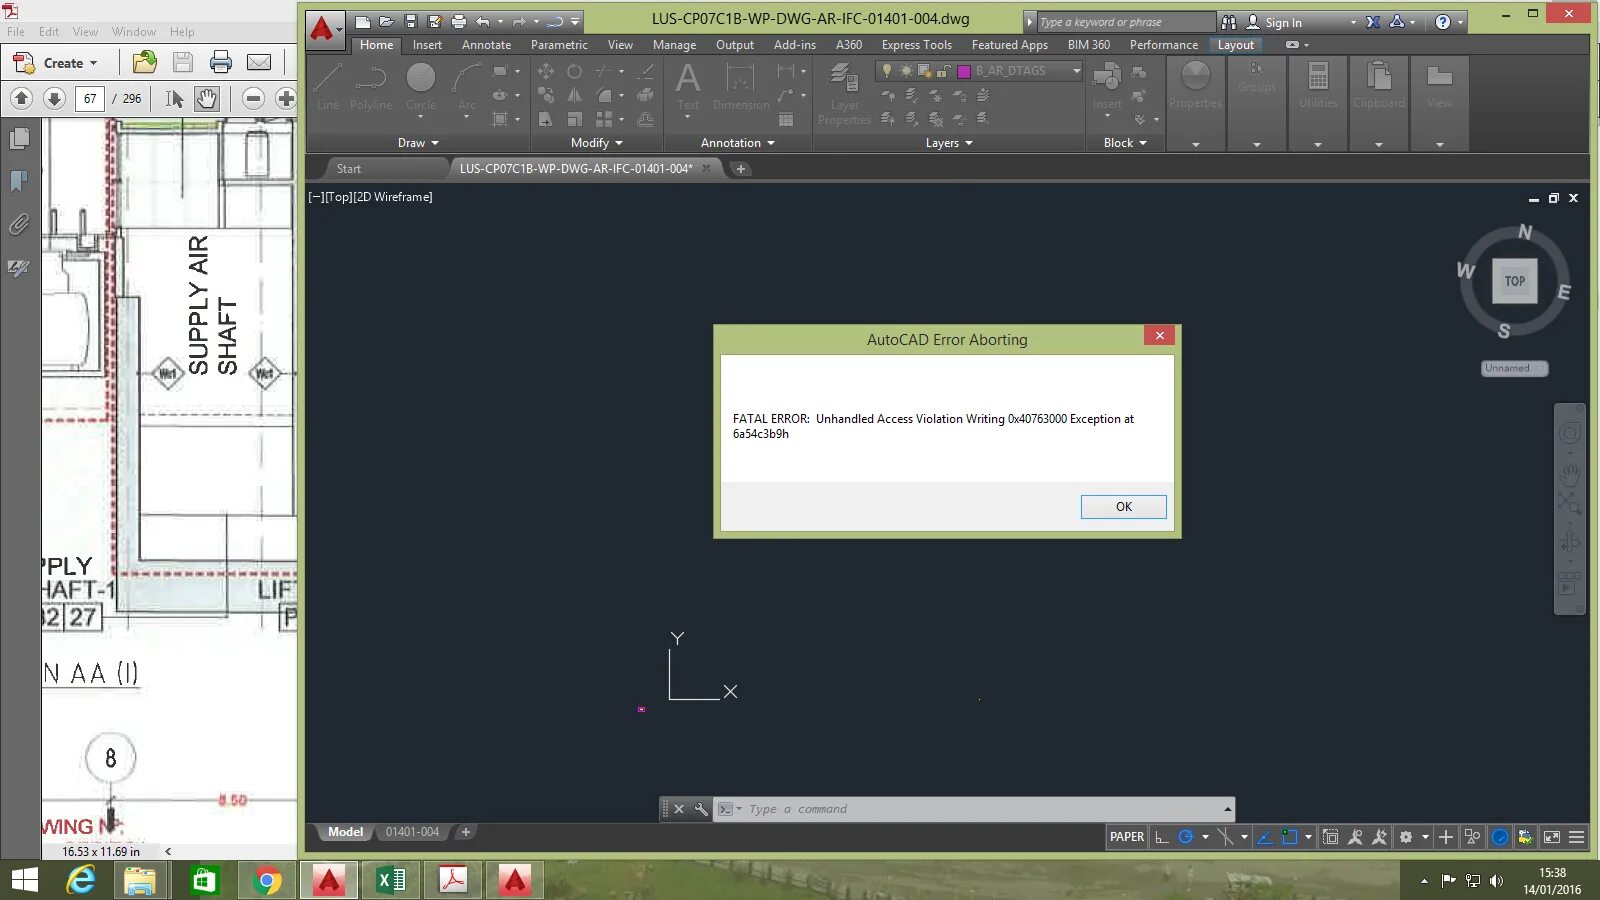Toggle Object Snap Tracking in status bar
The width and height of the screenshot is (1600, 900).
1265,837
